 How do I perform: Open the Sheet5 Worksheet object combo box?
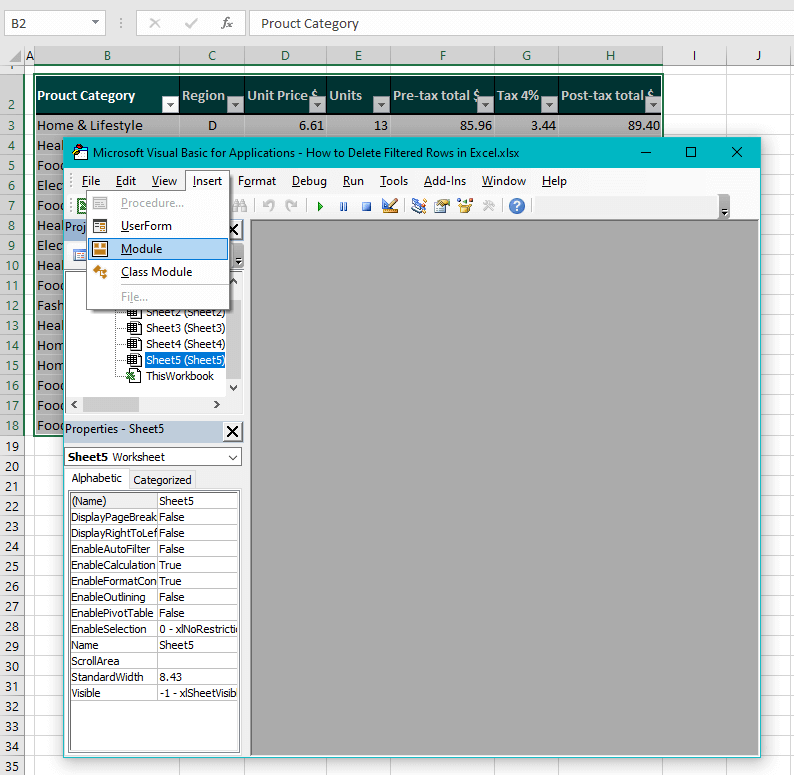153,457
